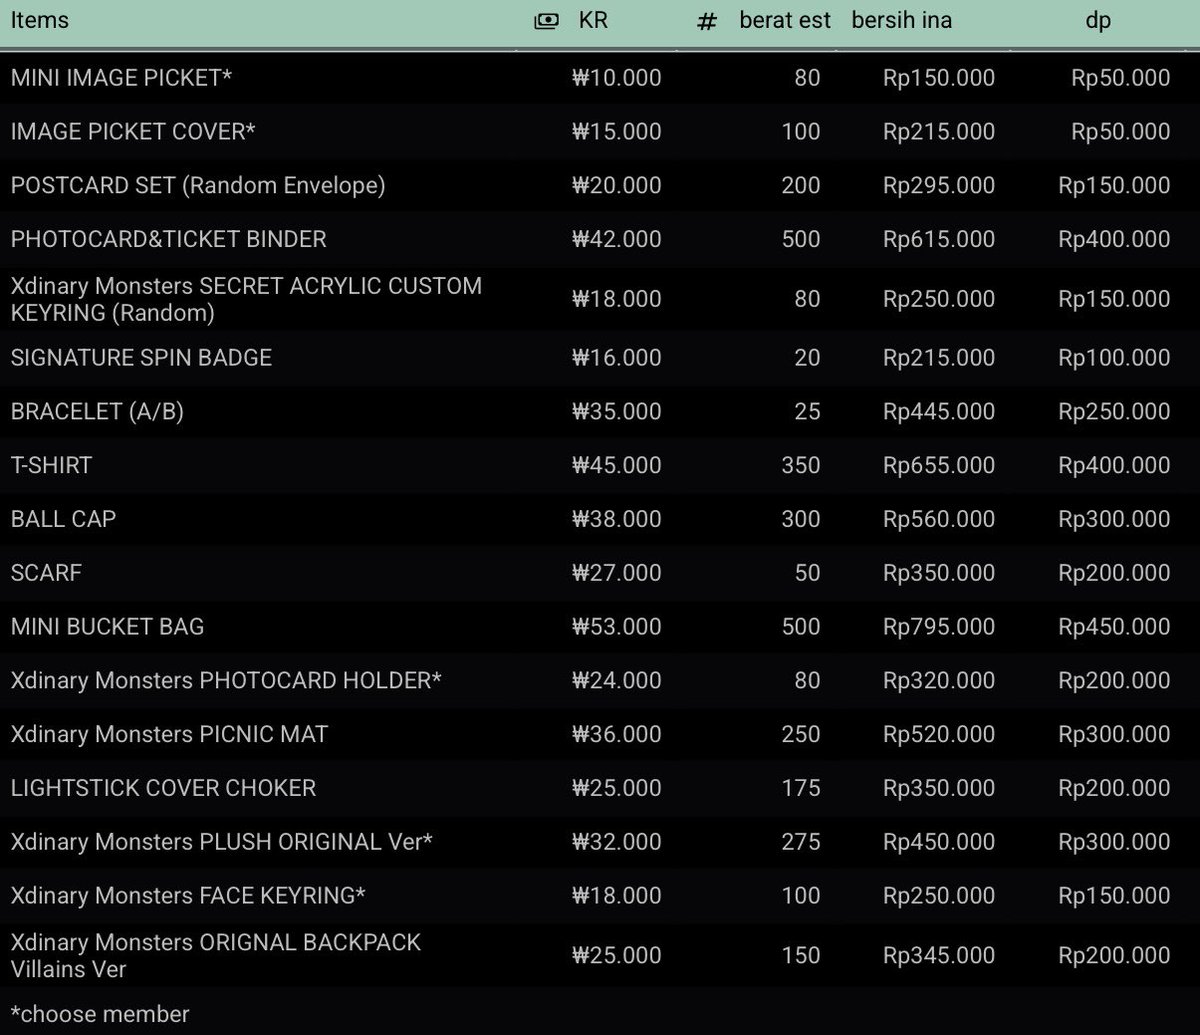Screen dimensions: 1200x1035
Task: Click Rp795.000 bersih ina value
Action: 939,628
